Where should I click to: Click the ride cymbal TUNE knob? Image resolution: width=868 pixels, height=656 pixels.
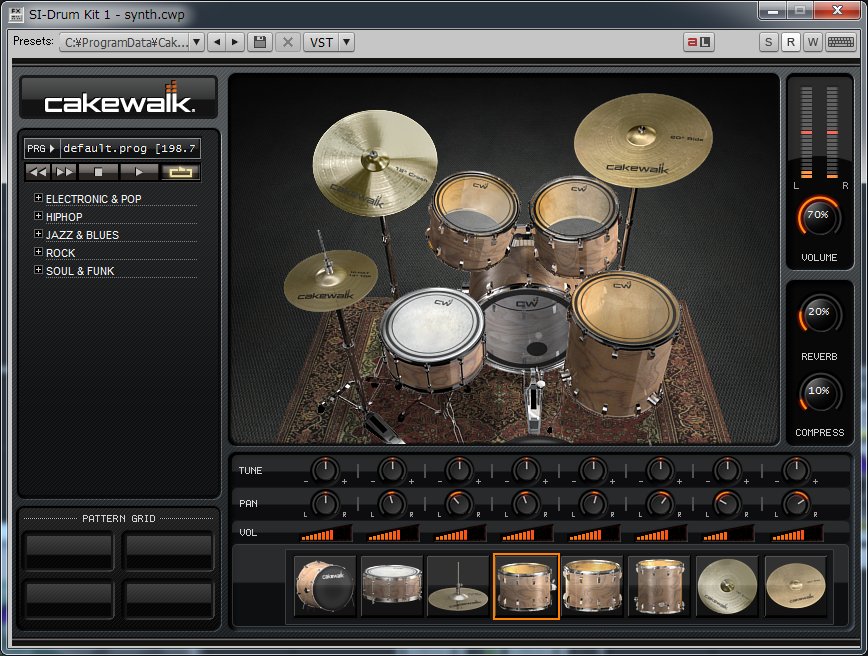[795, 471]
